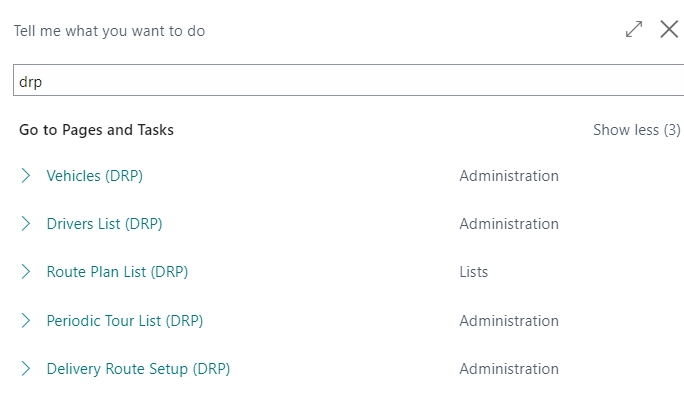This screenshot has height=395, width=684.
Task: Click Lists label beside Route Plan List
Action: click(474, 272)
